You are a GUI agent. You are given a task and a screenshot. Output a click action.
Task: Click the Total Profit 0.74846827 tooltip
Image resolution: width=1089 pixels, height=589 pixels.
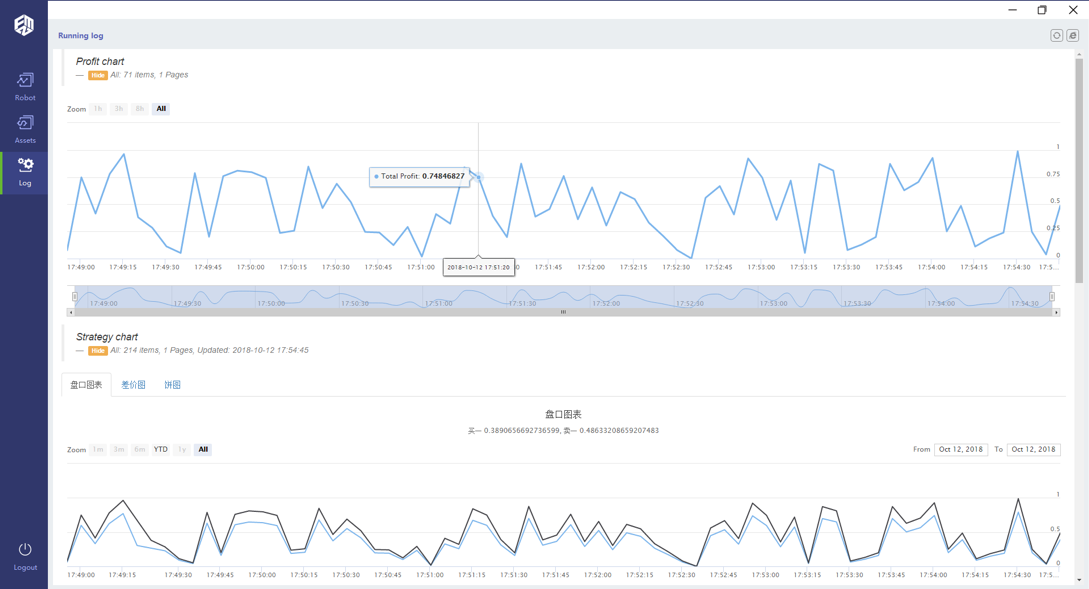(419, 176)
